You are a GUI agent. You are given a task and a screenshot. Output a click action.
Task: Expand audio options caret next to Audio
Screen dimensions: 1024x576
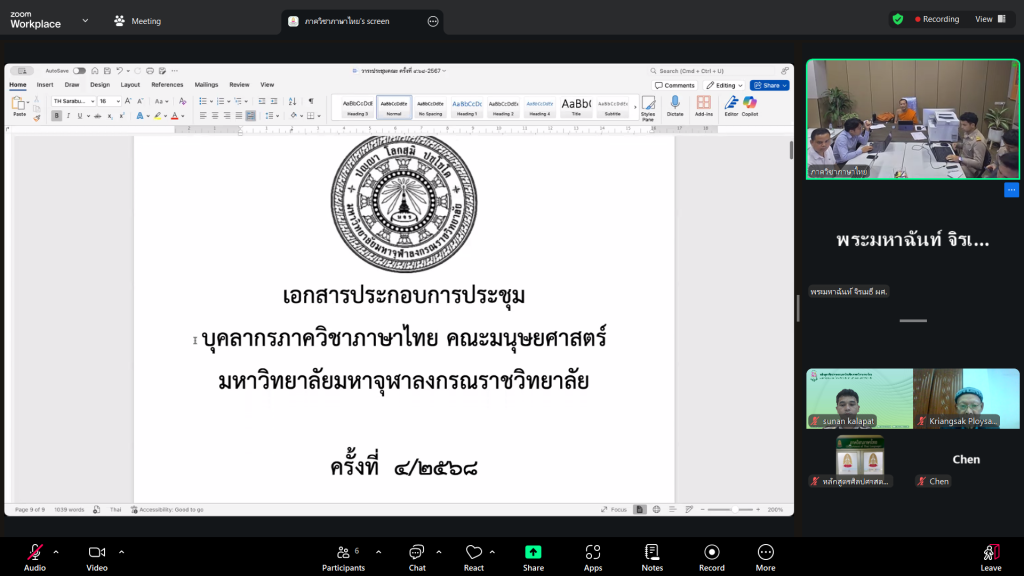56,552
